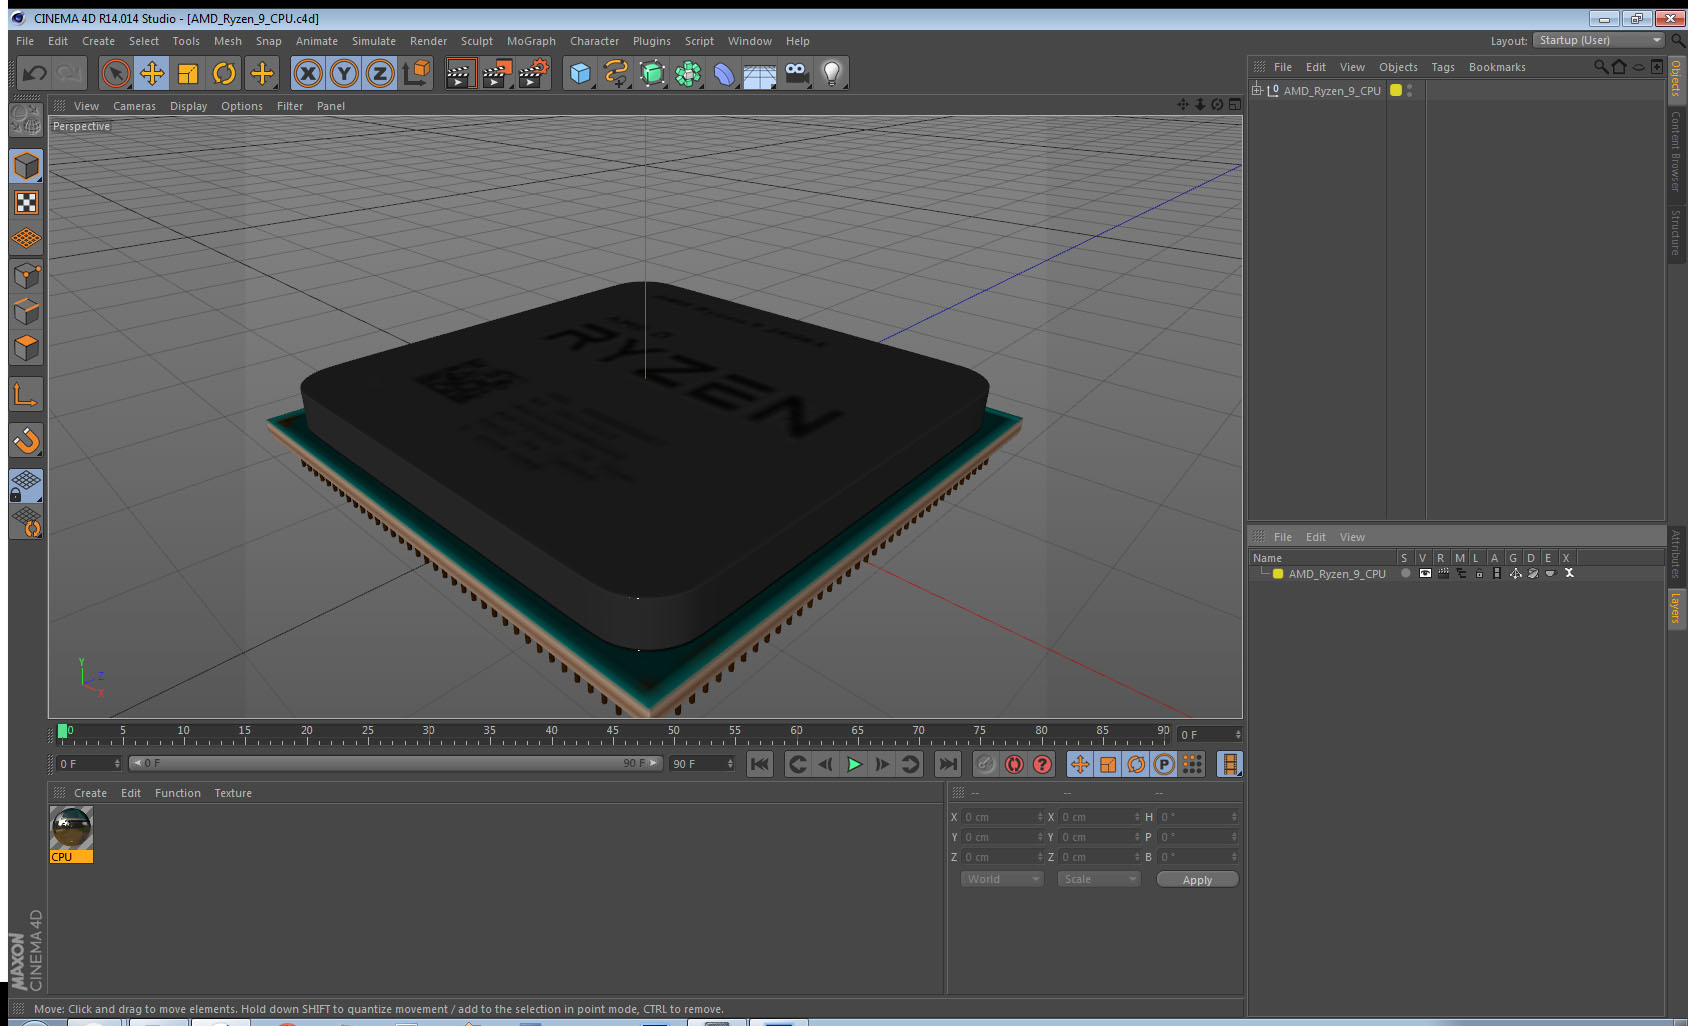Open the viewport Cameras menu

click(134, 106)
